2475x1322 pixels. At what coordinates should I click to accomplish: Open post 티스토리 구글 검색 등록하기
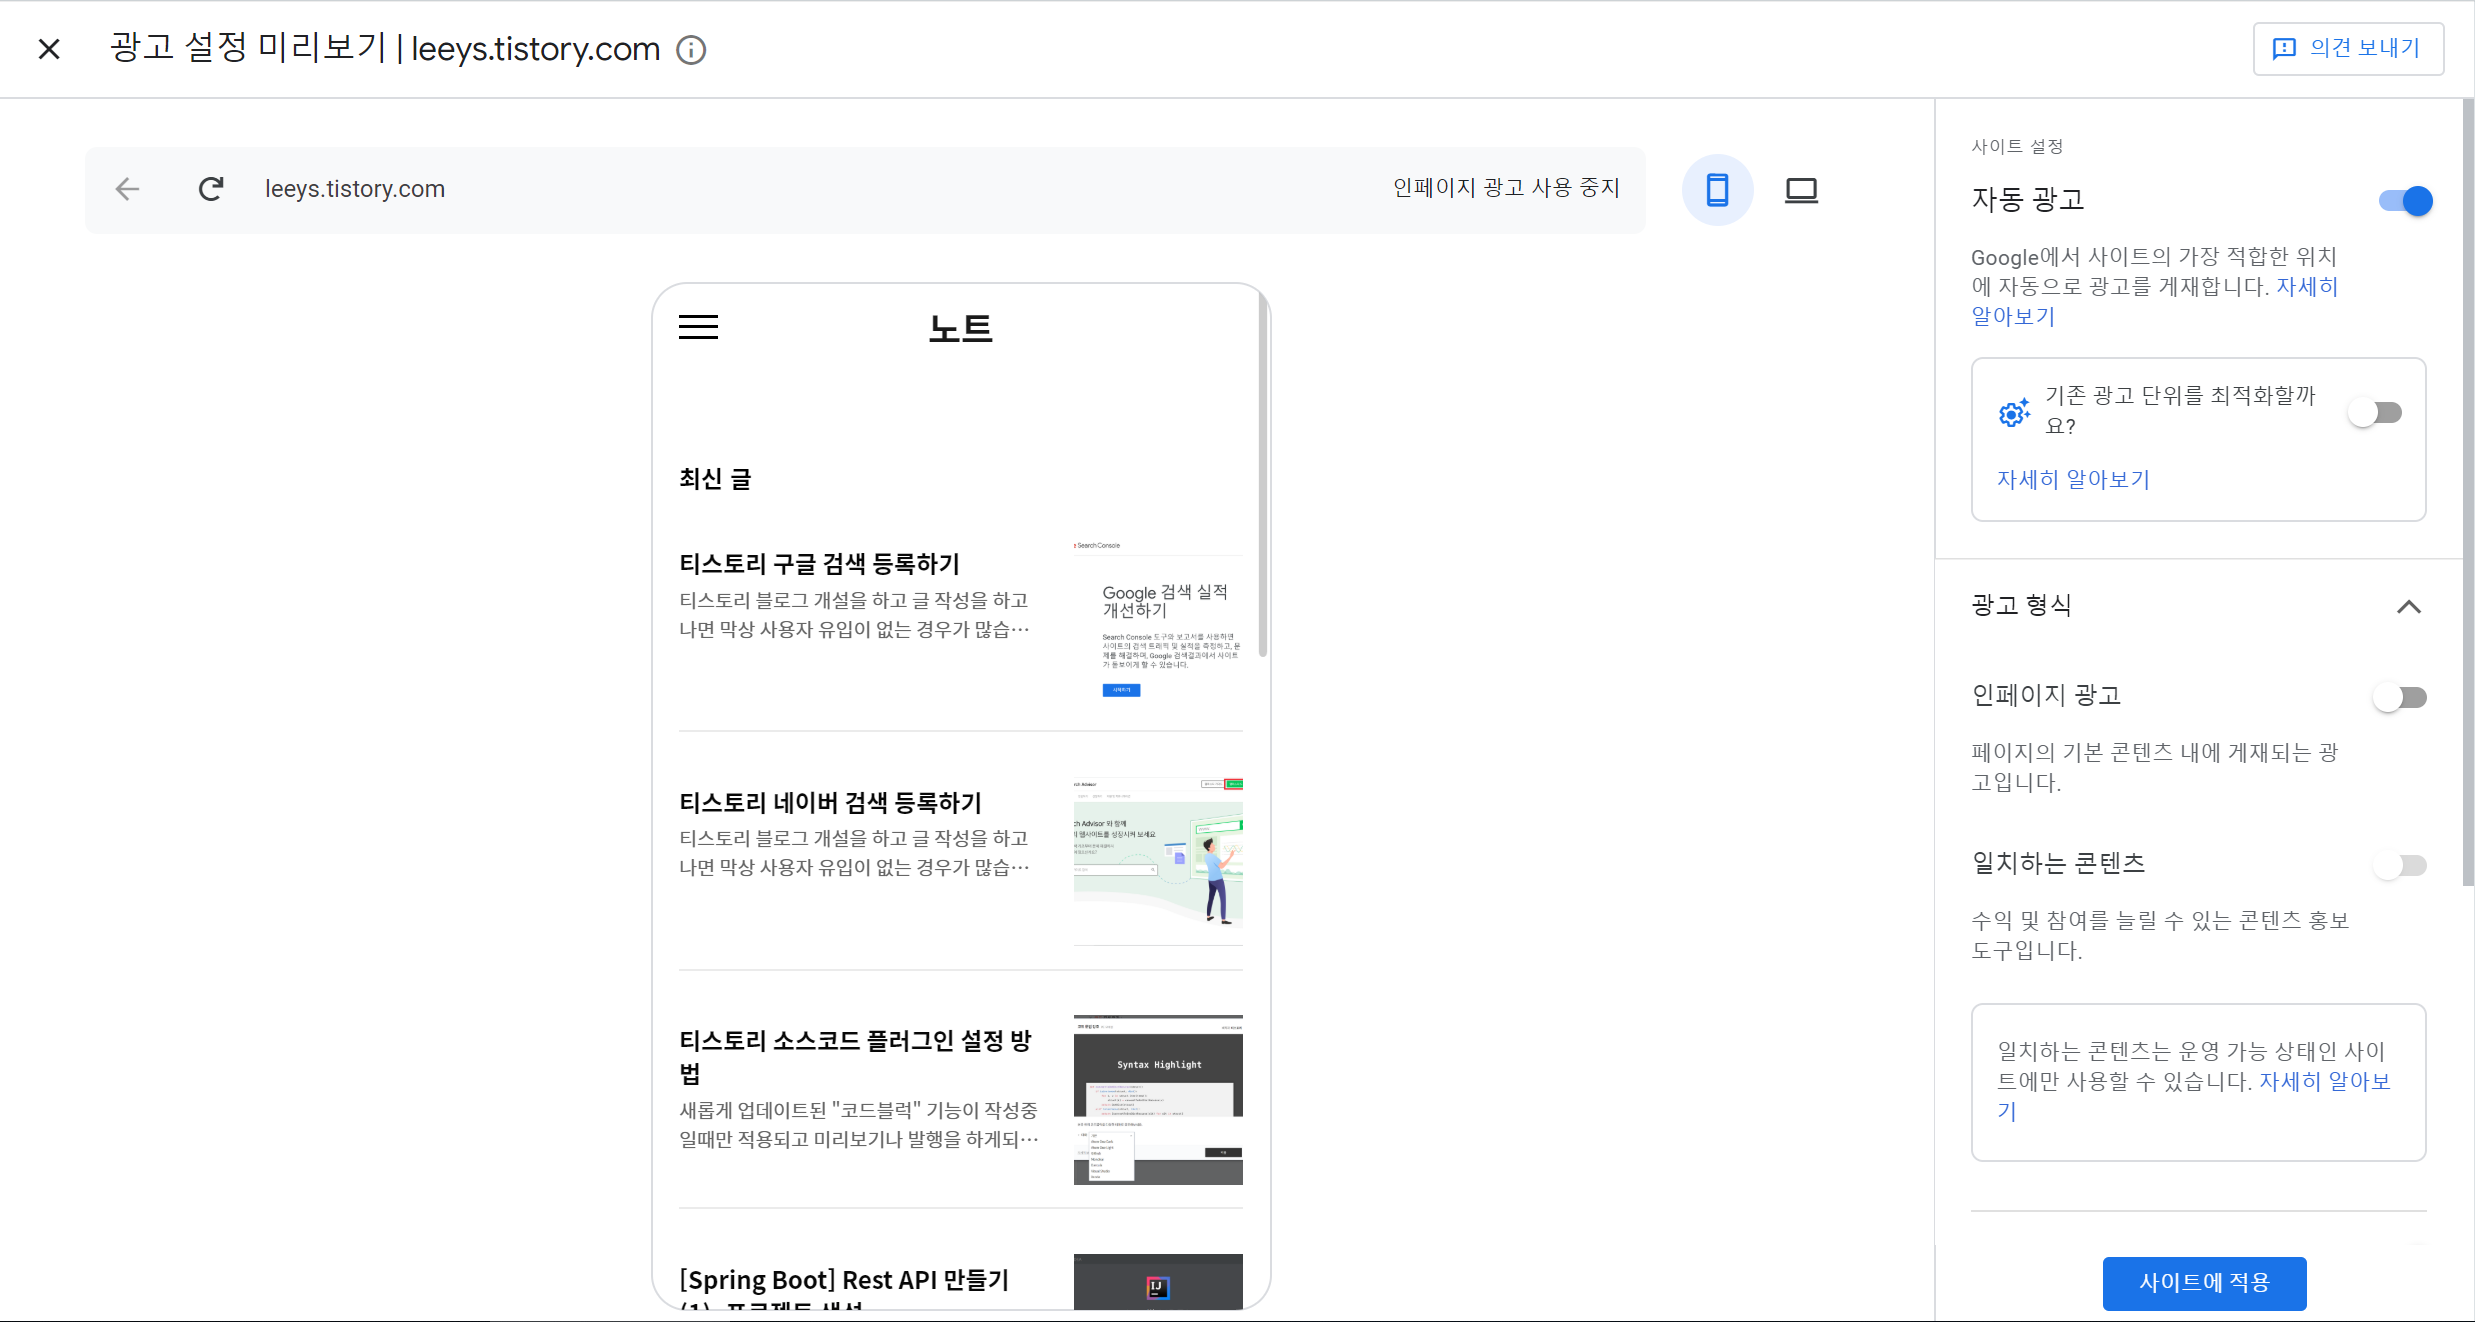[819, 564]
